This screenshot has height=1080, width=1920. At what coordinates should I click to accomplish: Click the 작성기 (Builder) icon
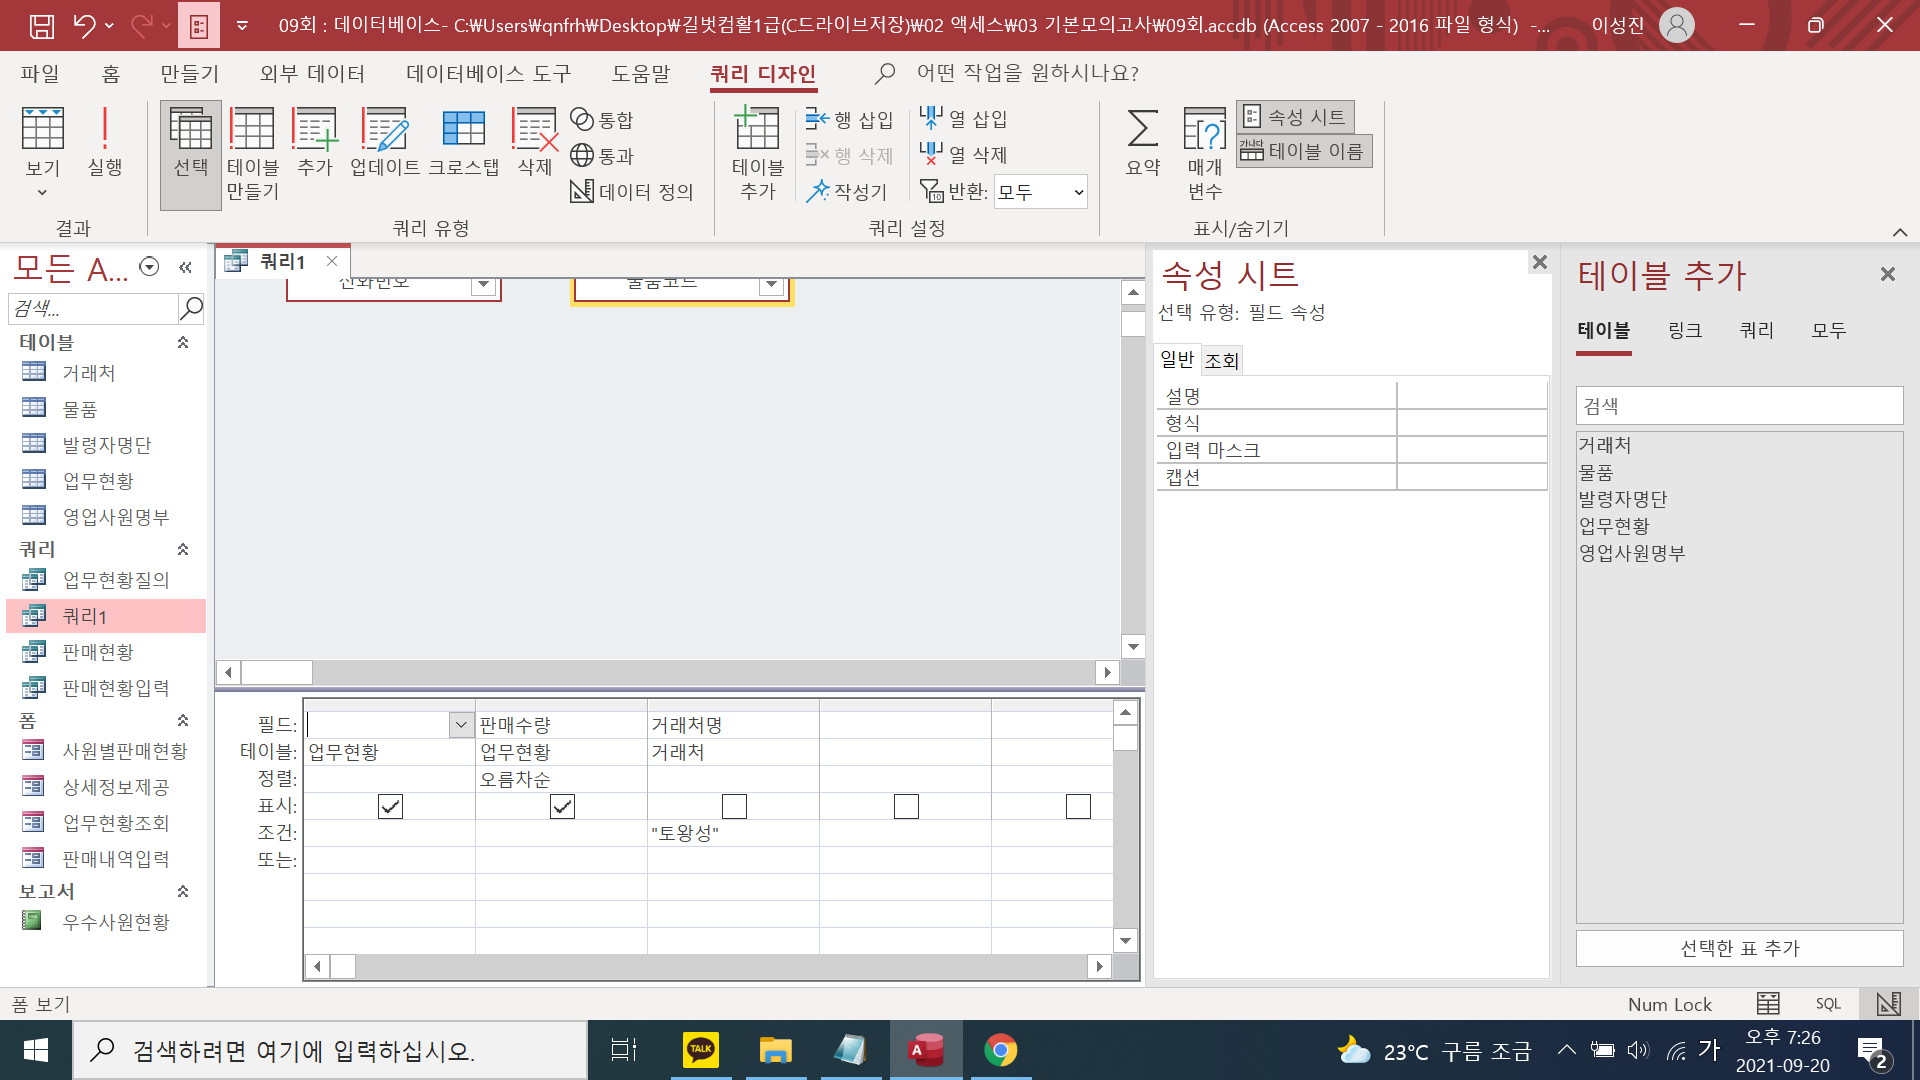(847, 191)
